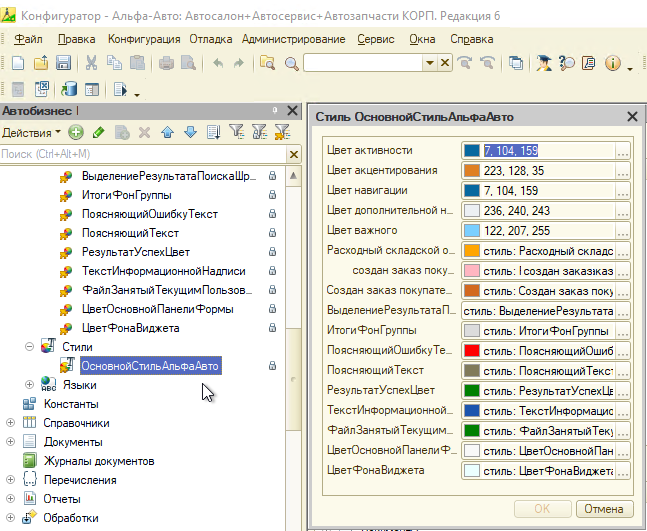The image size is (647, 531).
Task: Click the Paste clipboard toolbar icon
Action: [137, 63]
